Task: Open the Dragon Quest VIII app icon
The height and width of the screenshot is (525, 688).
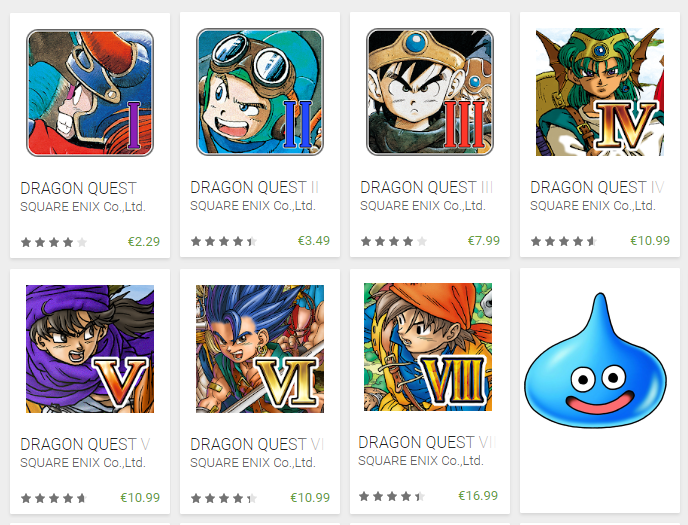Action: [x=428, y=347]
